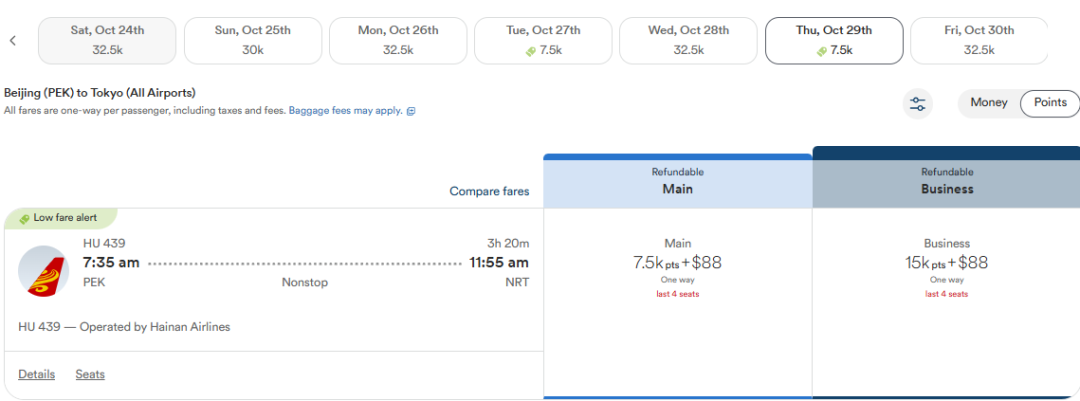Viewport: 1080px width, 401px height.
Task: Click the Hainan Airlines logo
Action: tap(44, 271)
